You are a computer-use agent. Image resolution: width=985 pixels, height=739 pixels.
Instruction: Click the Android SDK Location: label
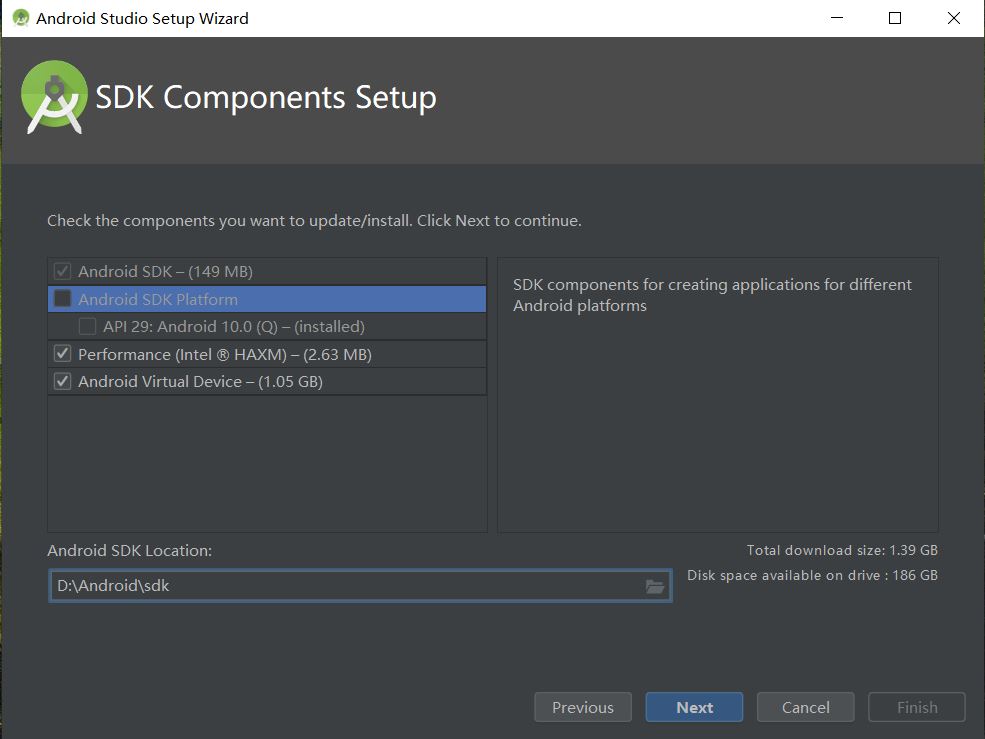pos(129,550)
